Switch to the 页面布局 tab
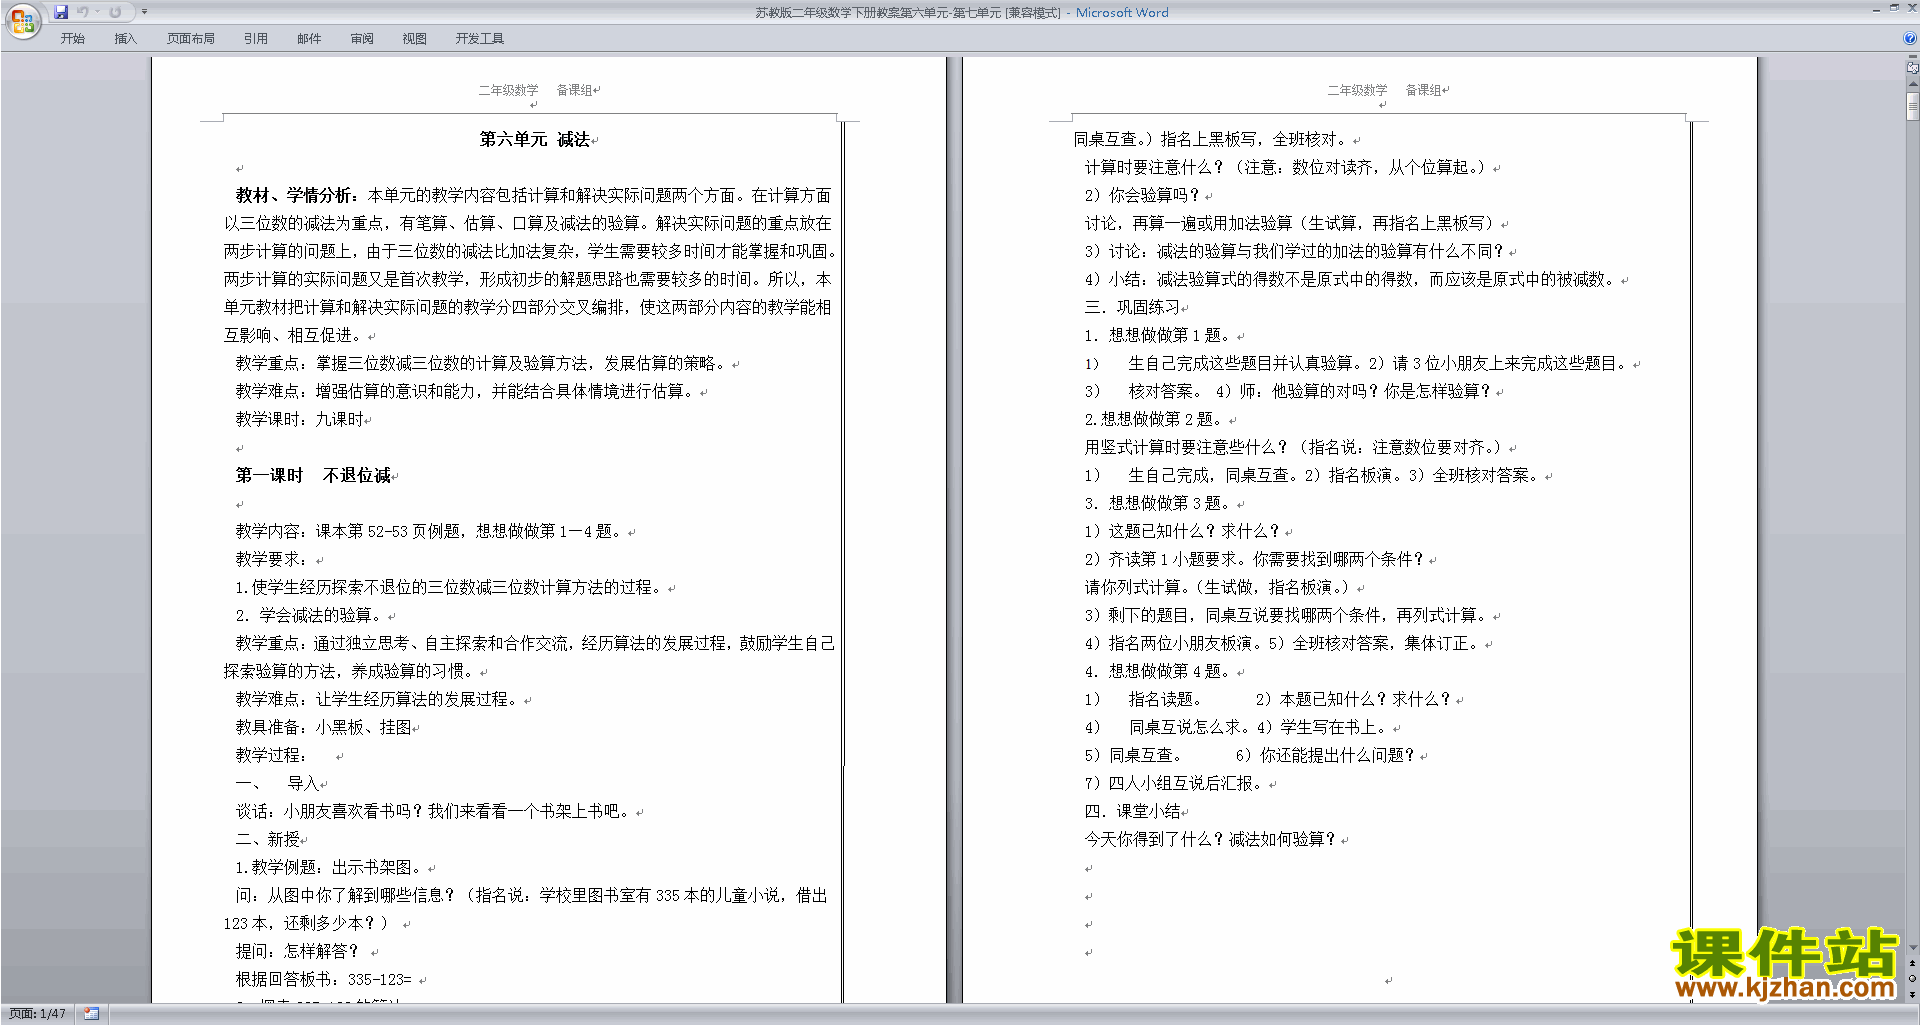This screenshot has width=1920, height=1025. coord(191,39)
